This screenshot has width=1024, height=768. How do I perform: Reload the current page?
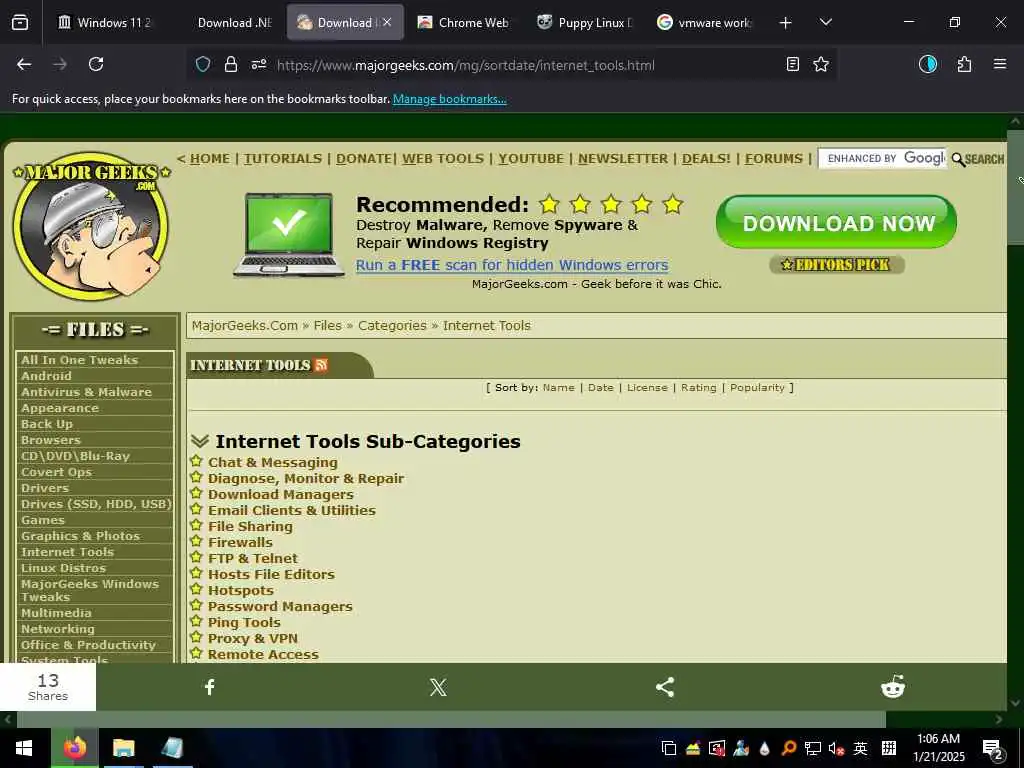96,64
